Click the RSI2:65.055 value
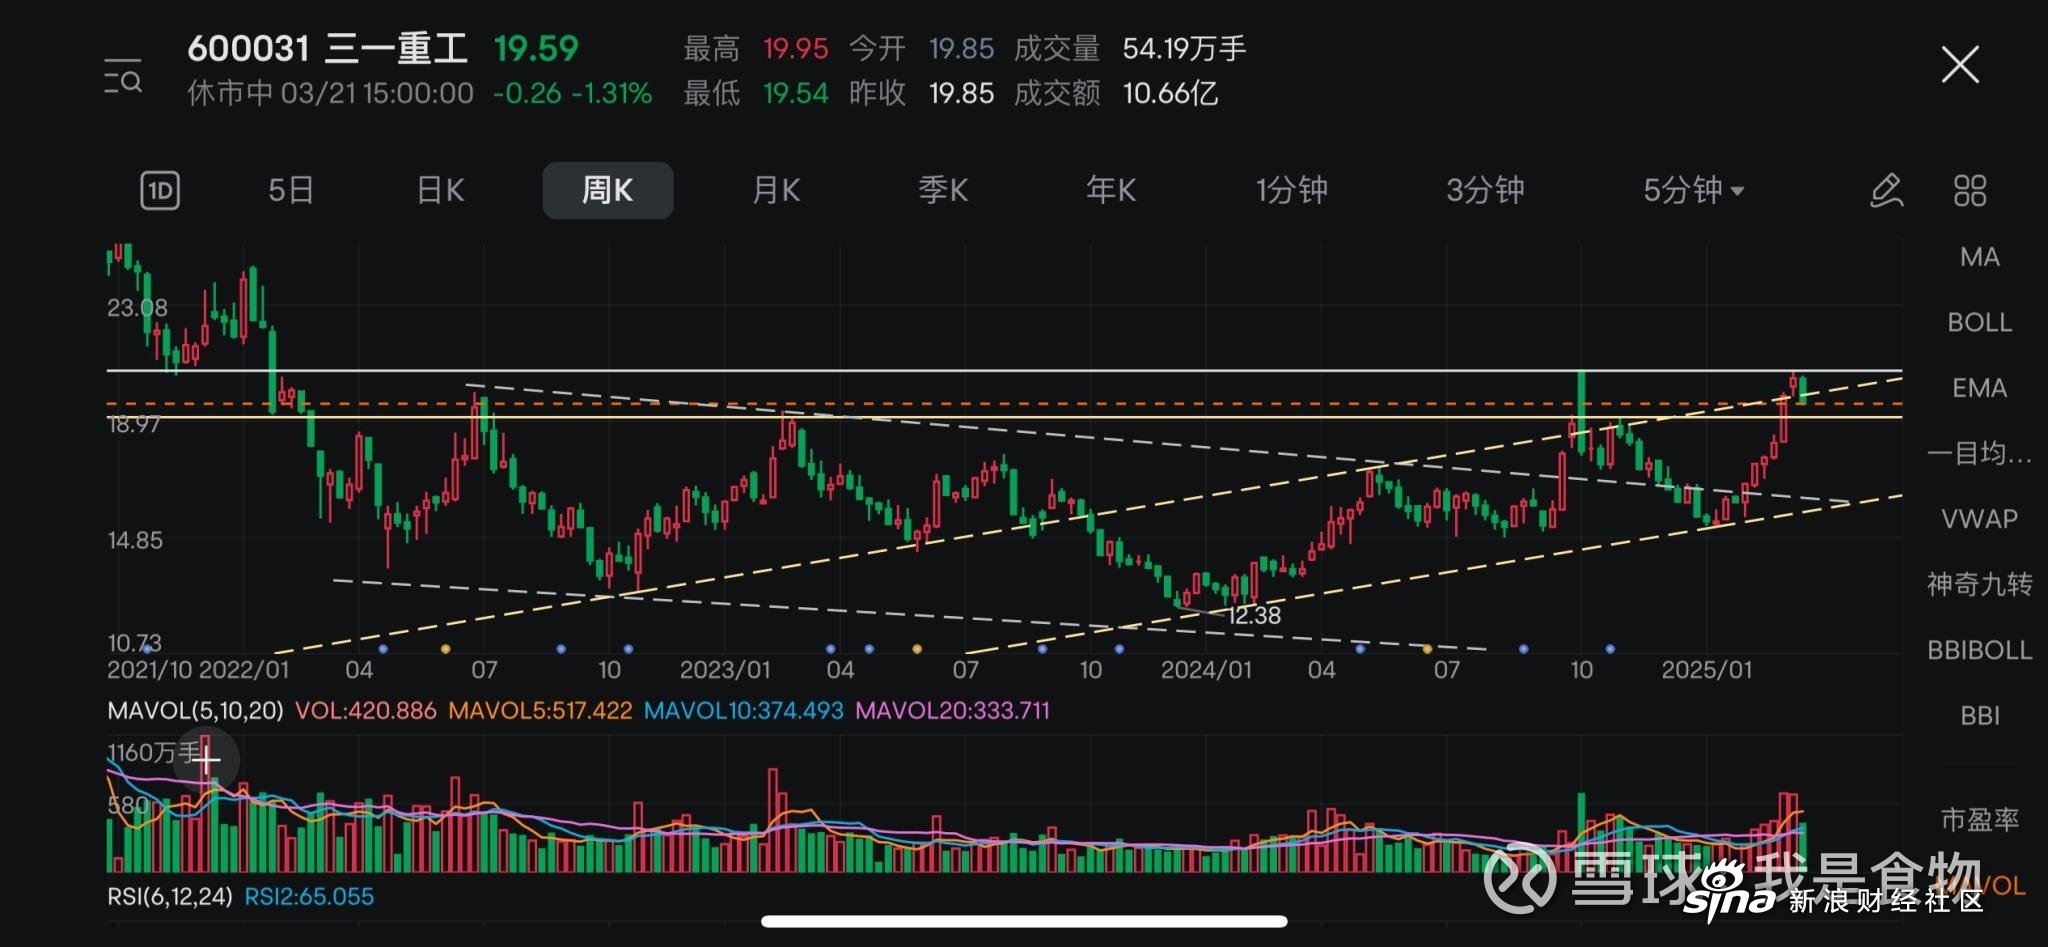Image resolution: width=2048 pixels, height=947 pixels. coord(309,897)
